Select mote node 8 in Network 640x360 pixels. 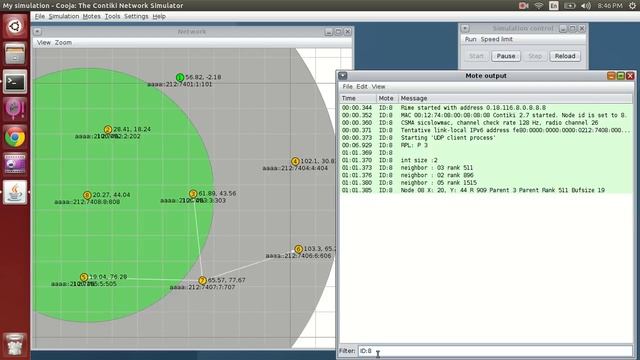(x=87, y=196)
